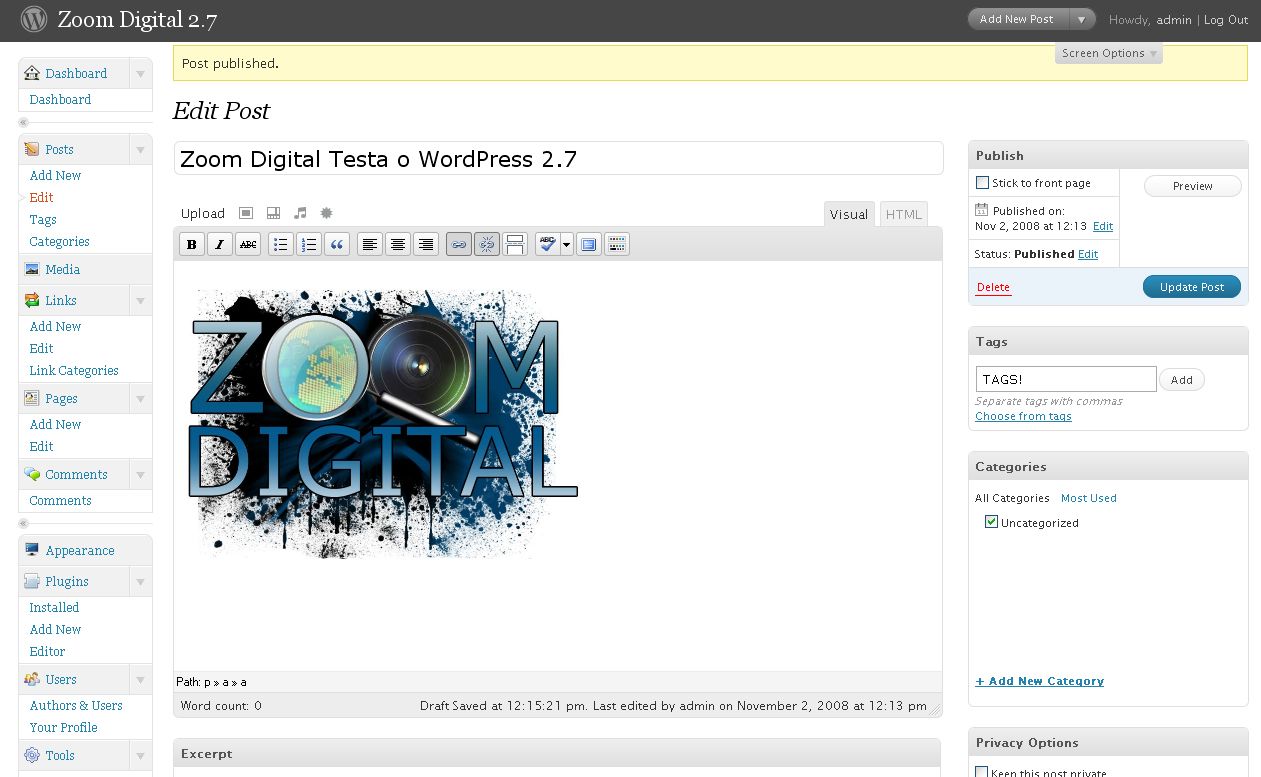The height and width of the screenshot is (777, 1261).
Task: Collapse the Plugins menu section
Action: point(140,582)
